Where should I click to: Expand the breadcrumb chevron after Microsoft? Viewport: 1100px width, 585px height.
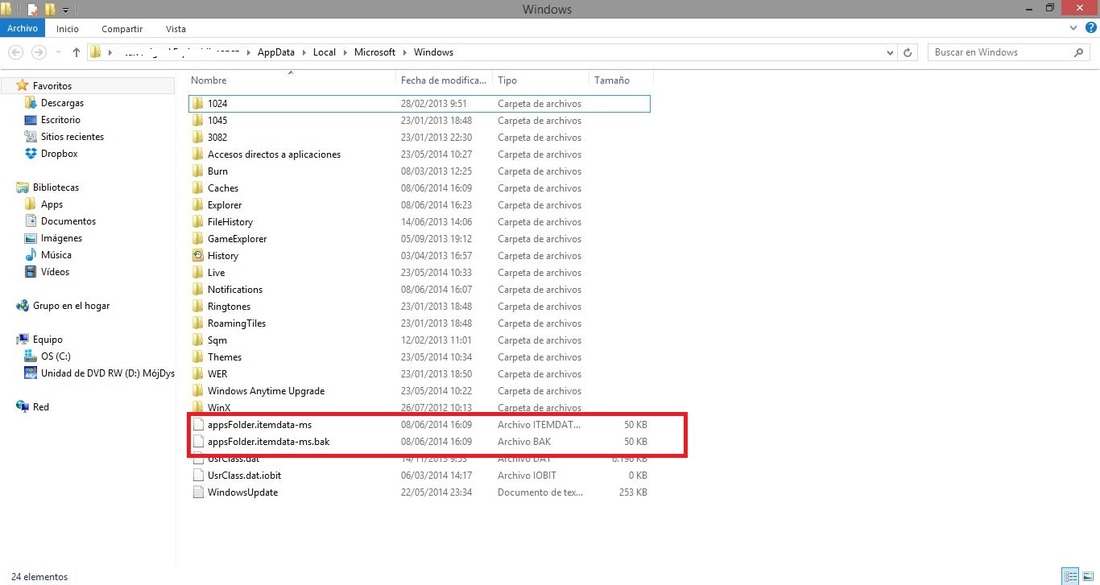point(405,53)
